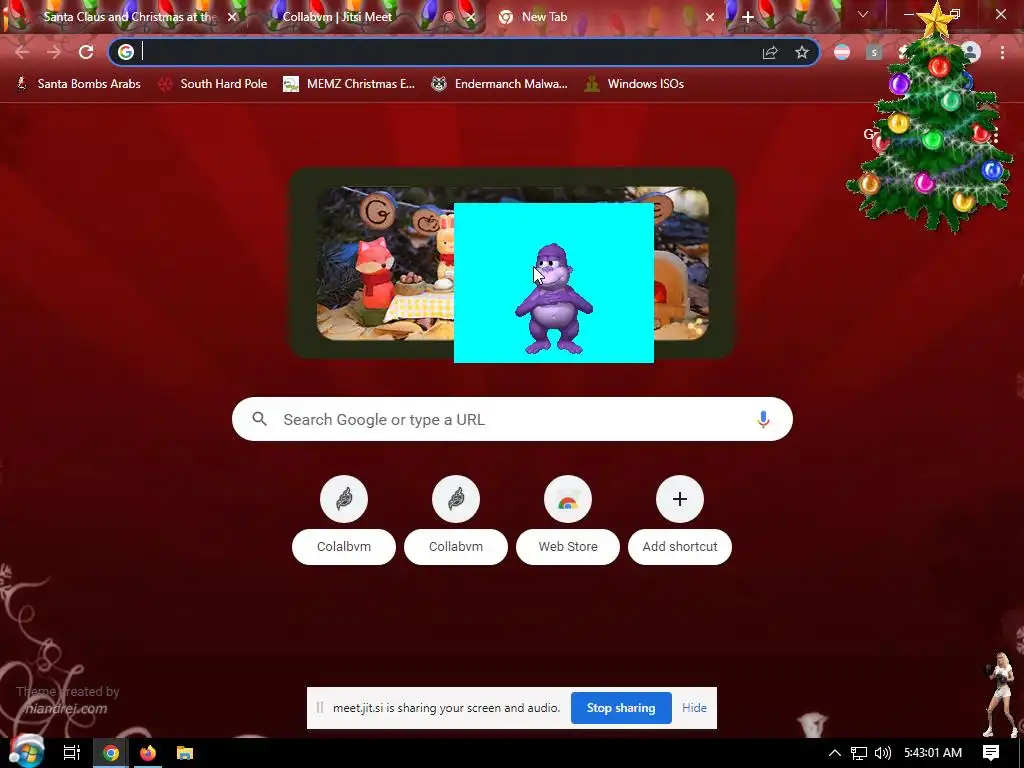This screenshot has height=768, width=1024.
Task: Click the Google icon in address bar
Action: click(x=126, y=52)
